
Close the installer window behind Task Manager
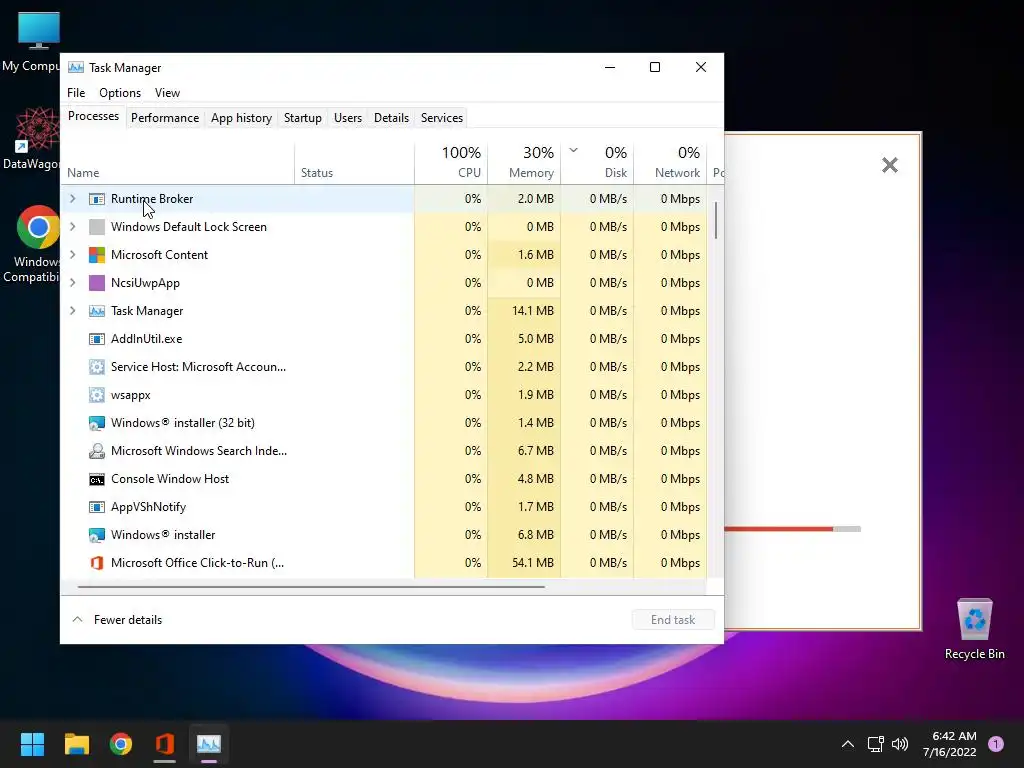coord(889,165)
